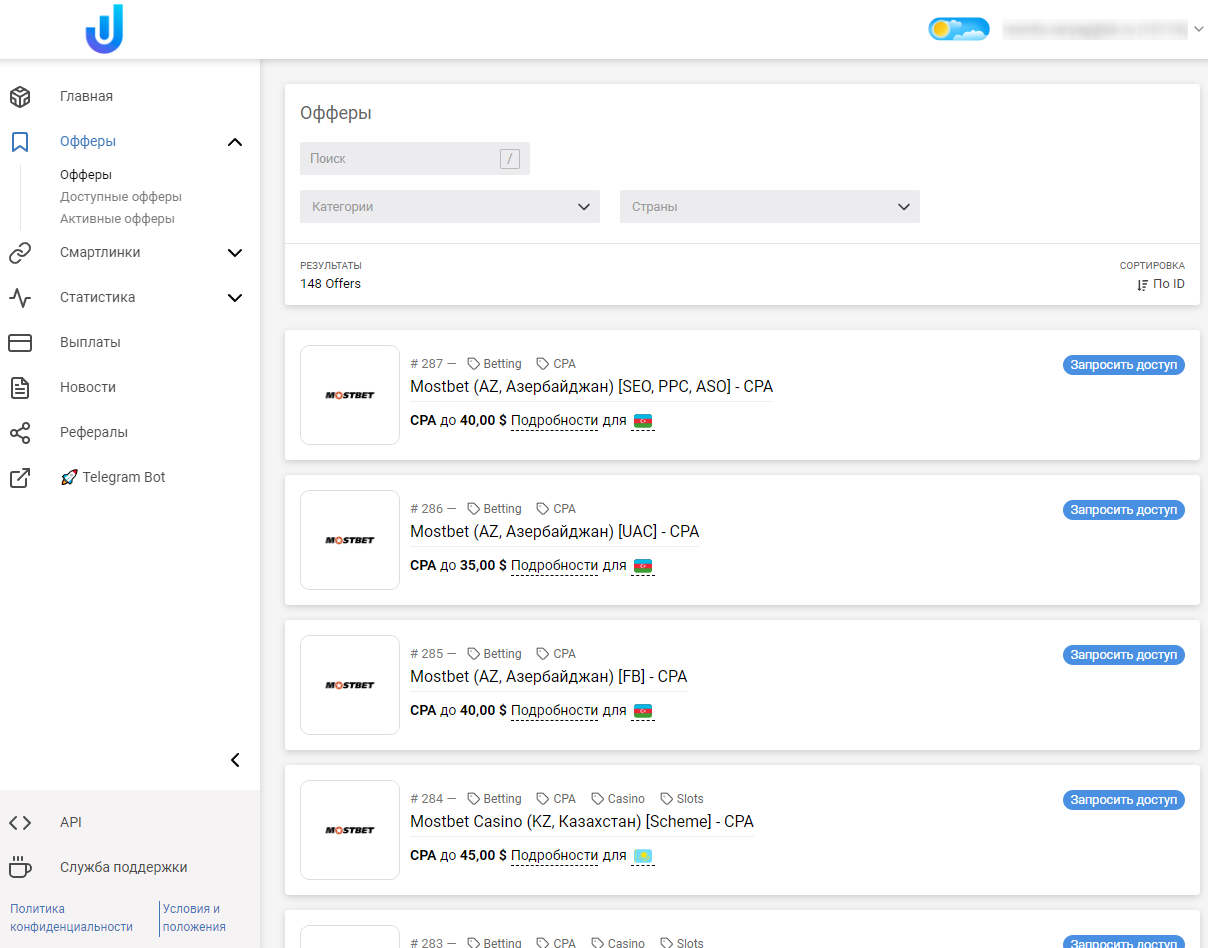Select Активные офферы submenu item

(x=117, y=219)
